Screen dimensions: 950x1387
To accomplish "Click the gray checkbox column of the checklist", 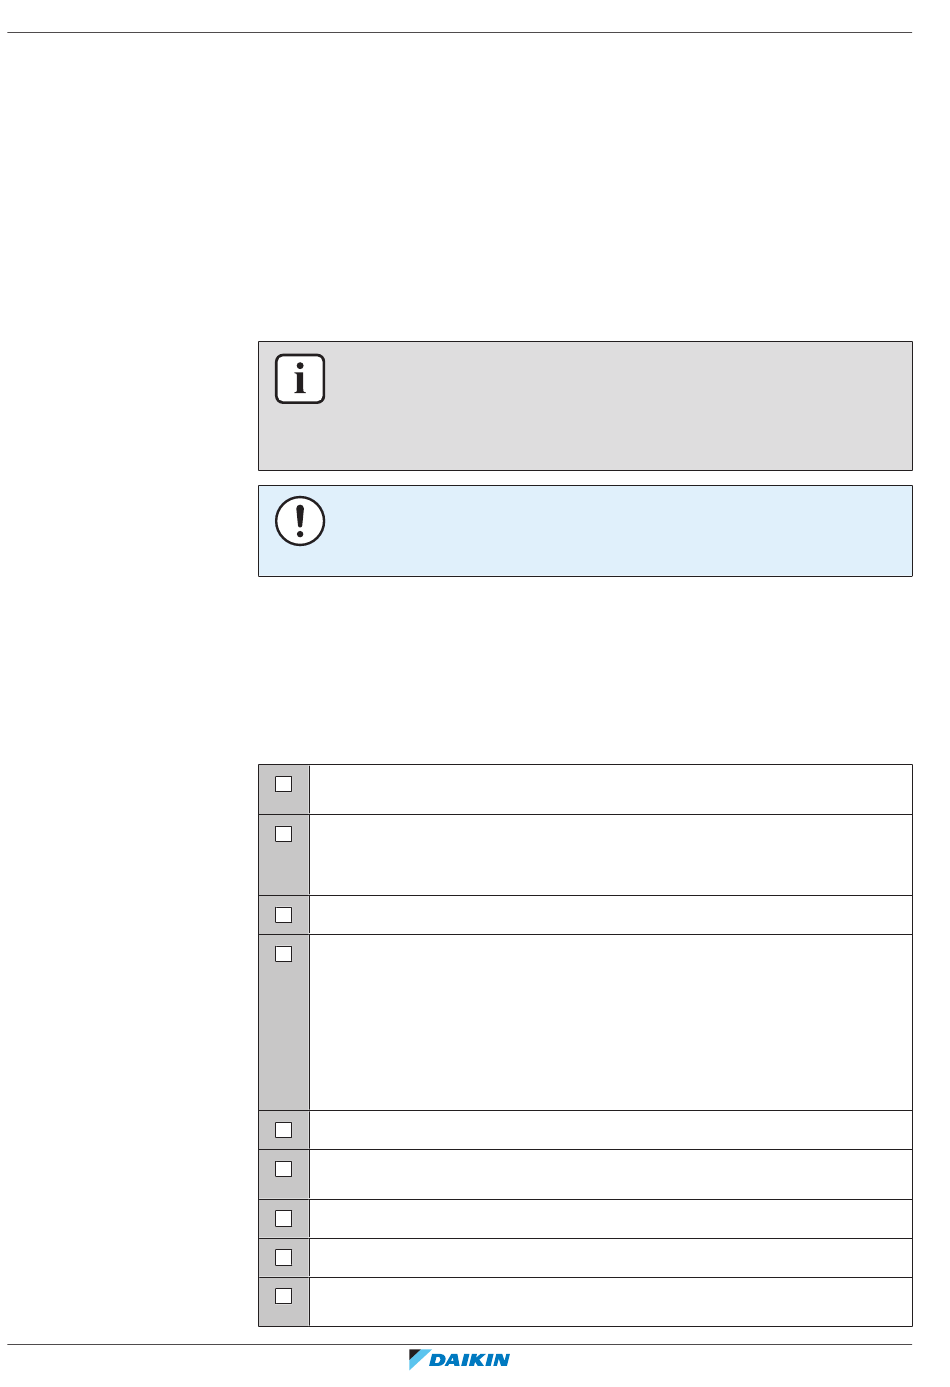I will pyautogui.click(x=284, y=1045).
